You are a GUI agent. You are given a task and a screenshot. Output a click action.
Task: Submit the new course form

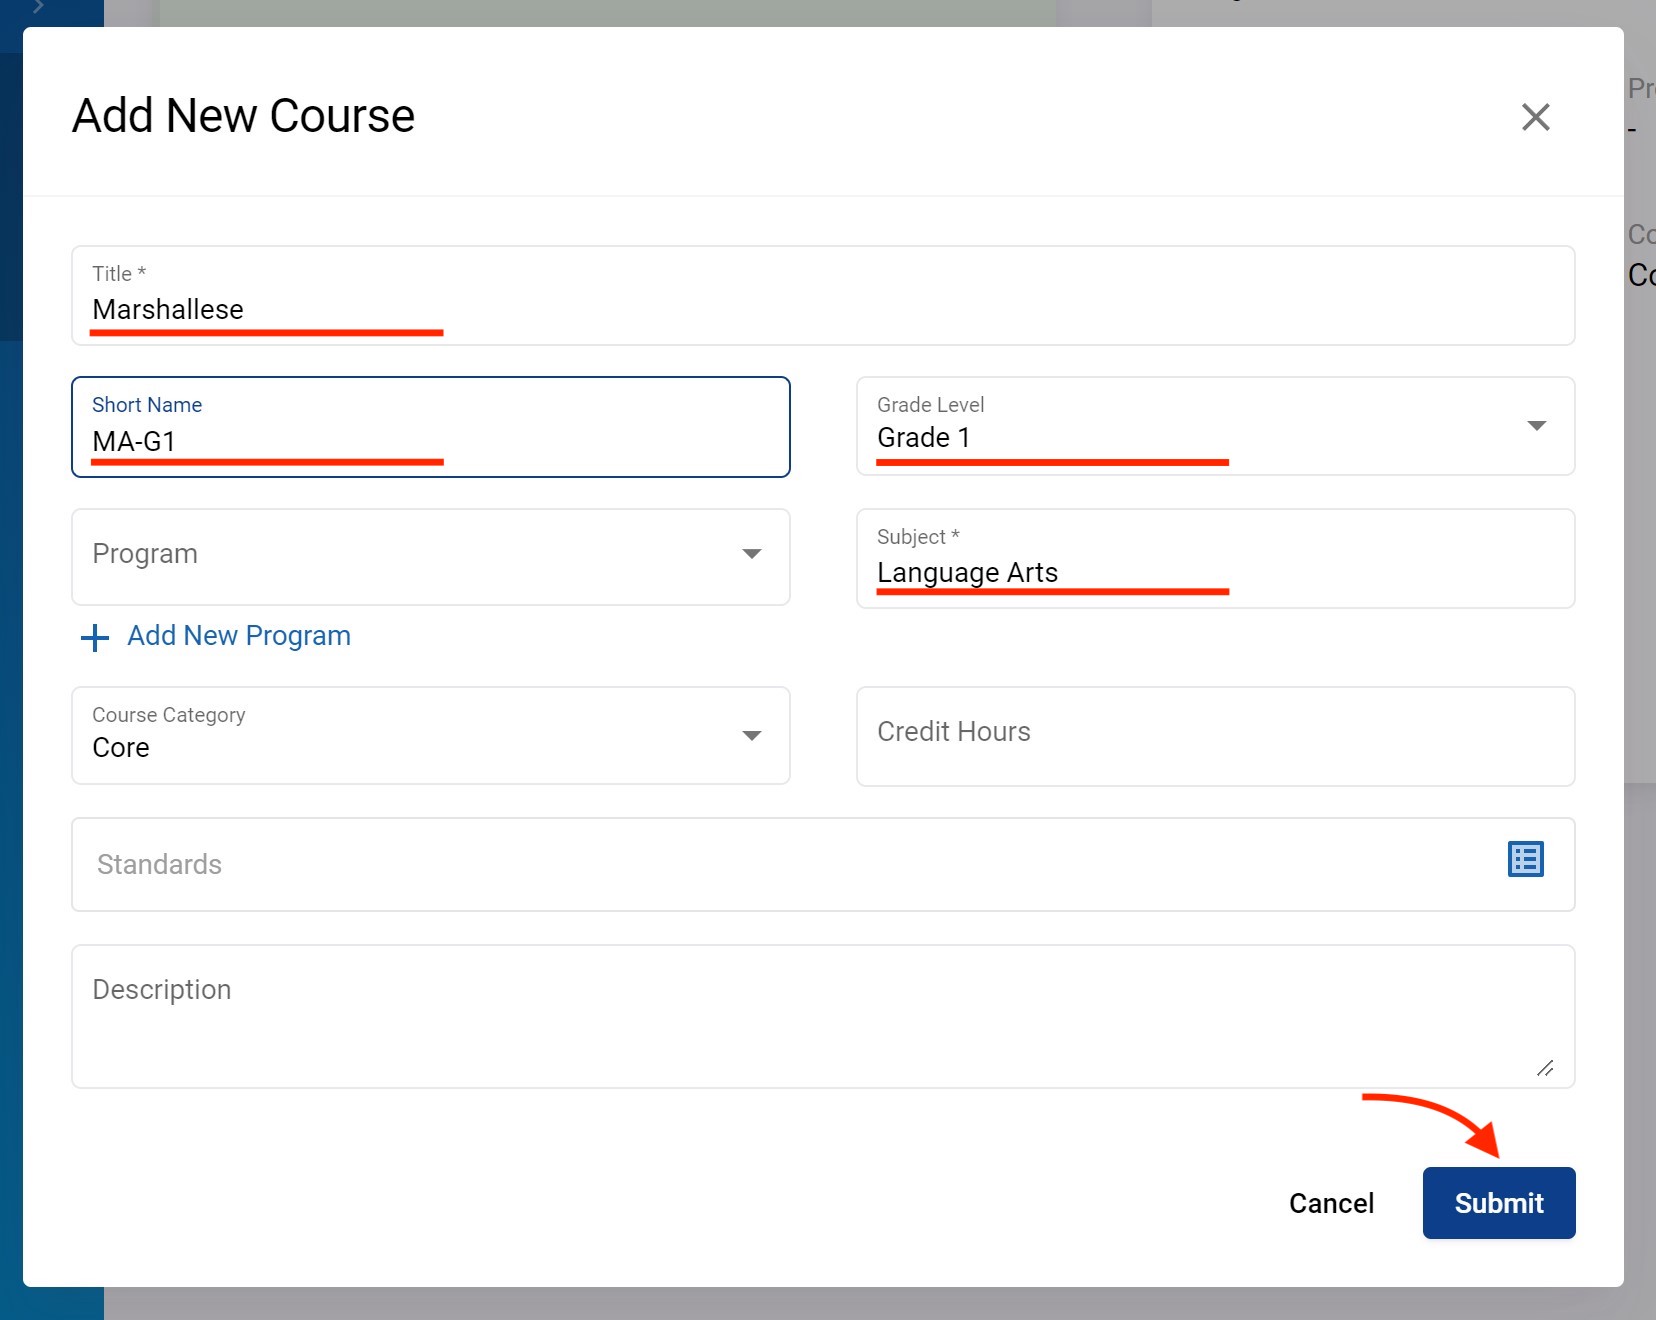tap(1498, 1203)
